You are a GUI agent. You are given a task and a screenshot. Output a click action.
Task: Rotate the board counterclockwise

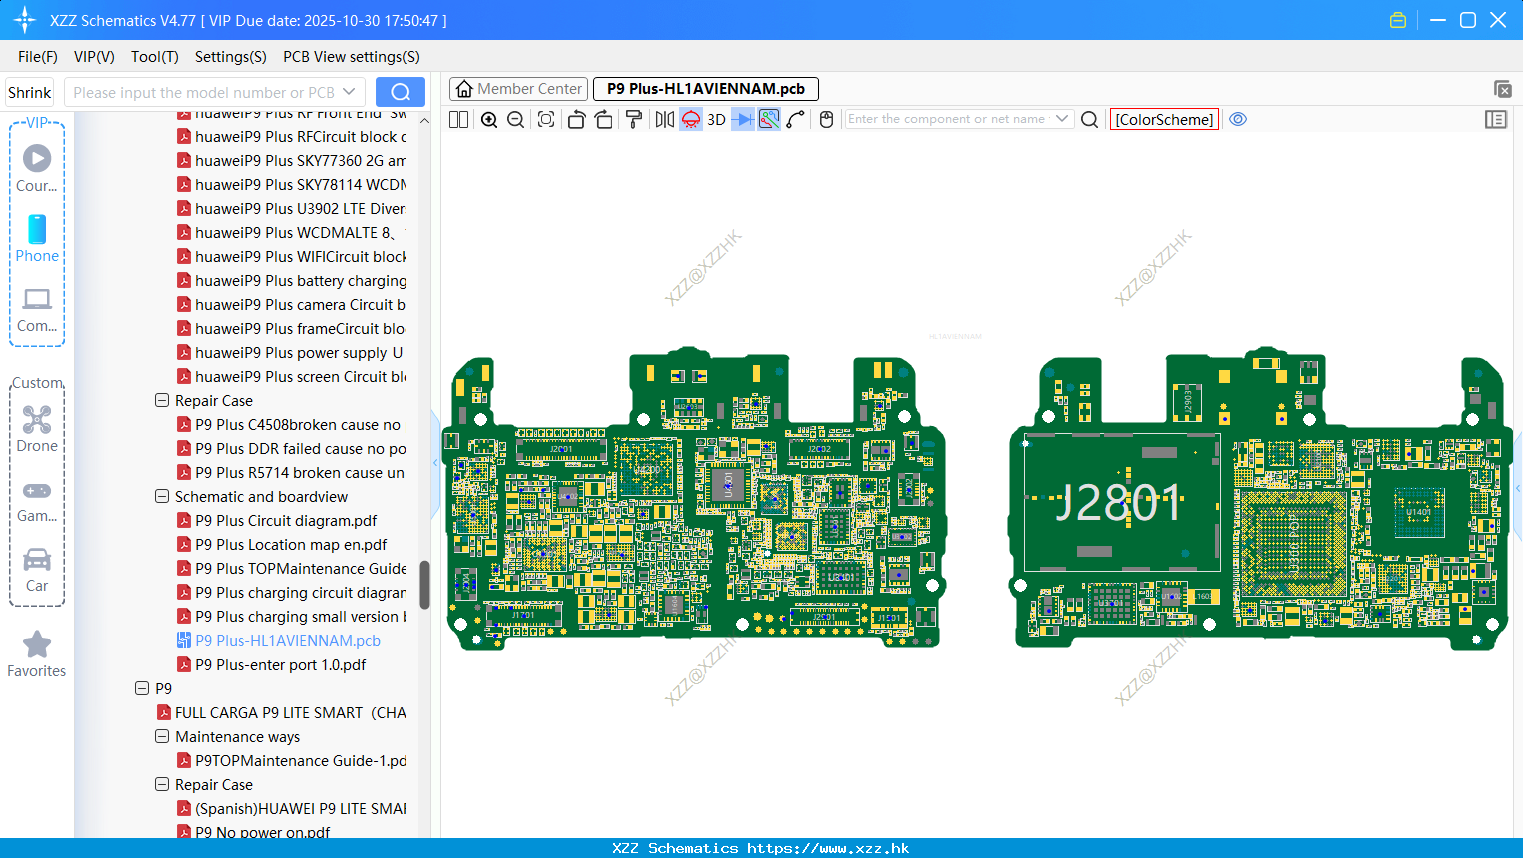pyautogui.click(x=576, y=120)
